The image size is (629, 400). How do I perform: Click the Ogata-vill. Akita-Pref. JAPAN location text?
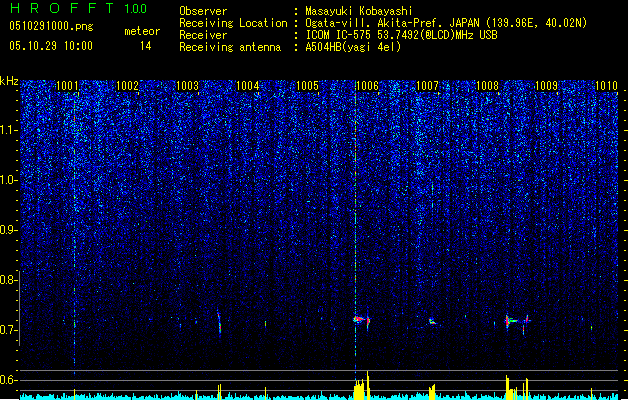coord(446,23)
